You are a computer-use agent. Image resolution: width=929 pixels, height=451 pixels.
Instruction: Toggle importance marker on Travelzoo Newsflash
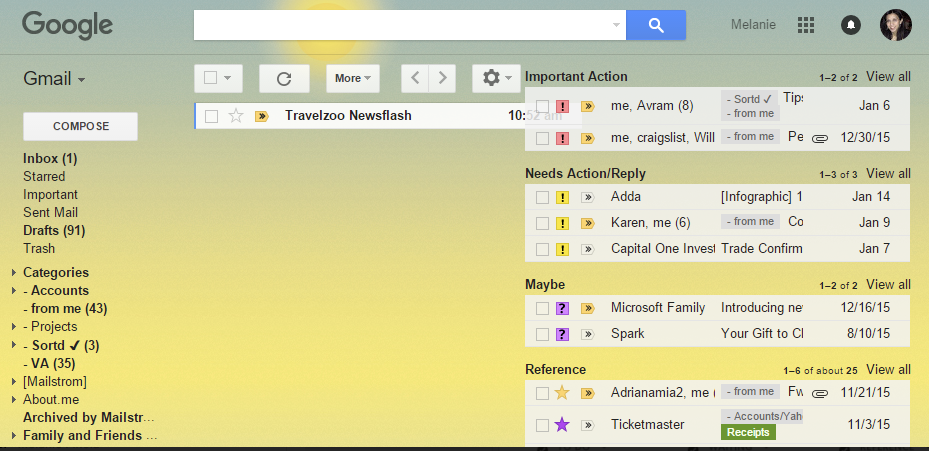(x=262, y=116)
